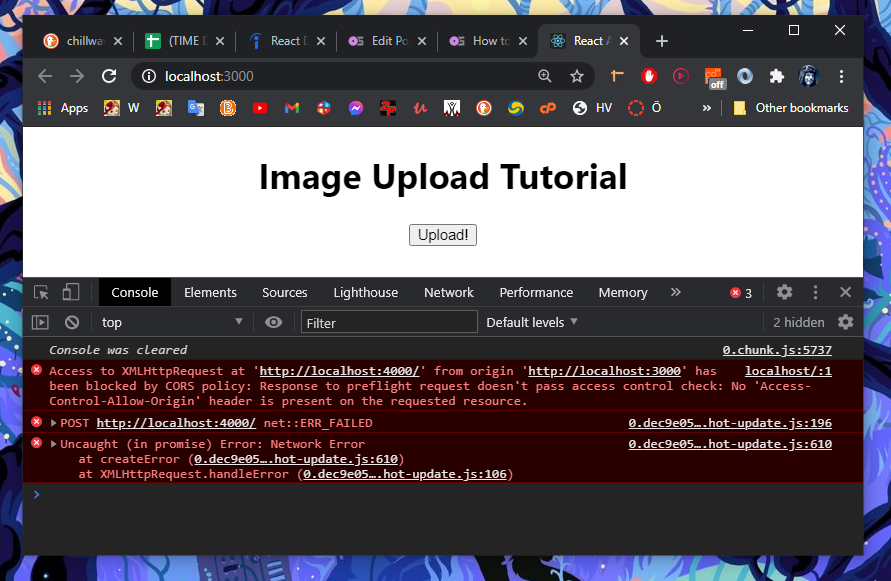The height and width of the screenshot is (581, 891).
Task: Open the console sidebar icon
Action: coord(40,321)
